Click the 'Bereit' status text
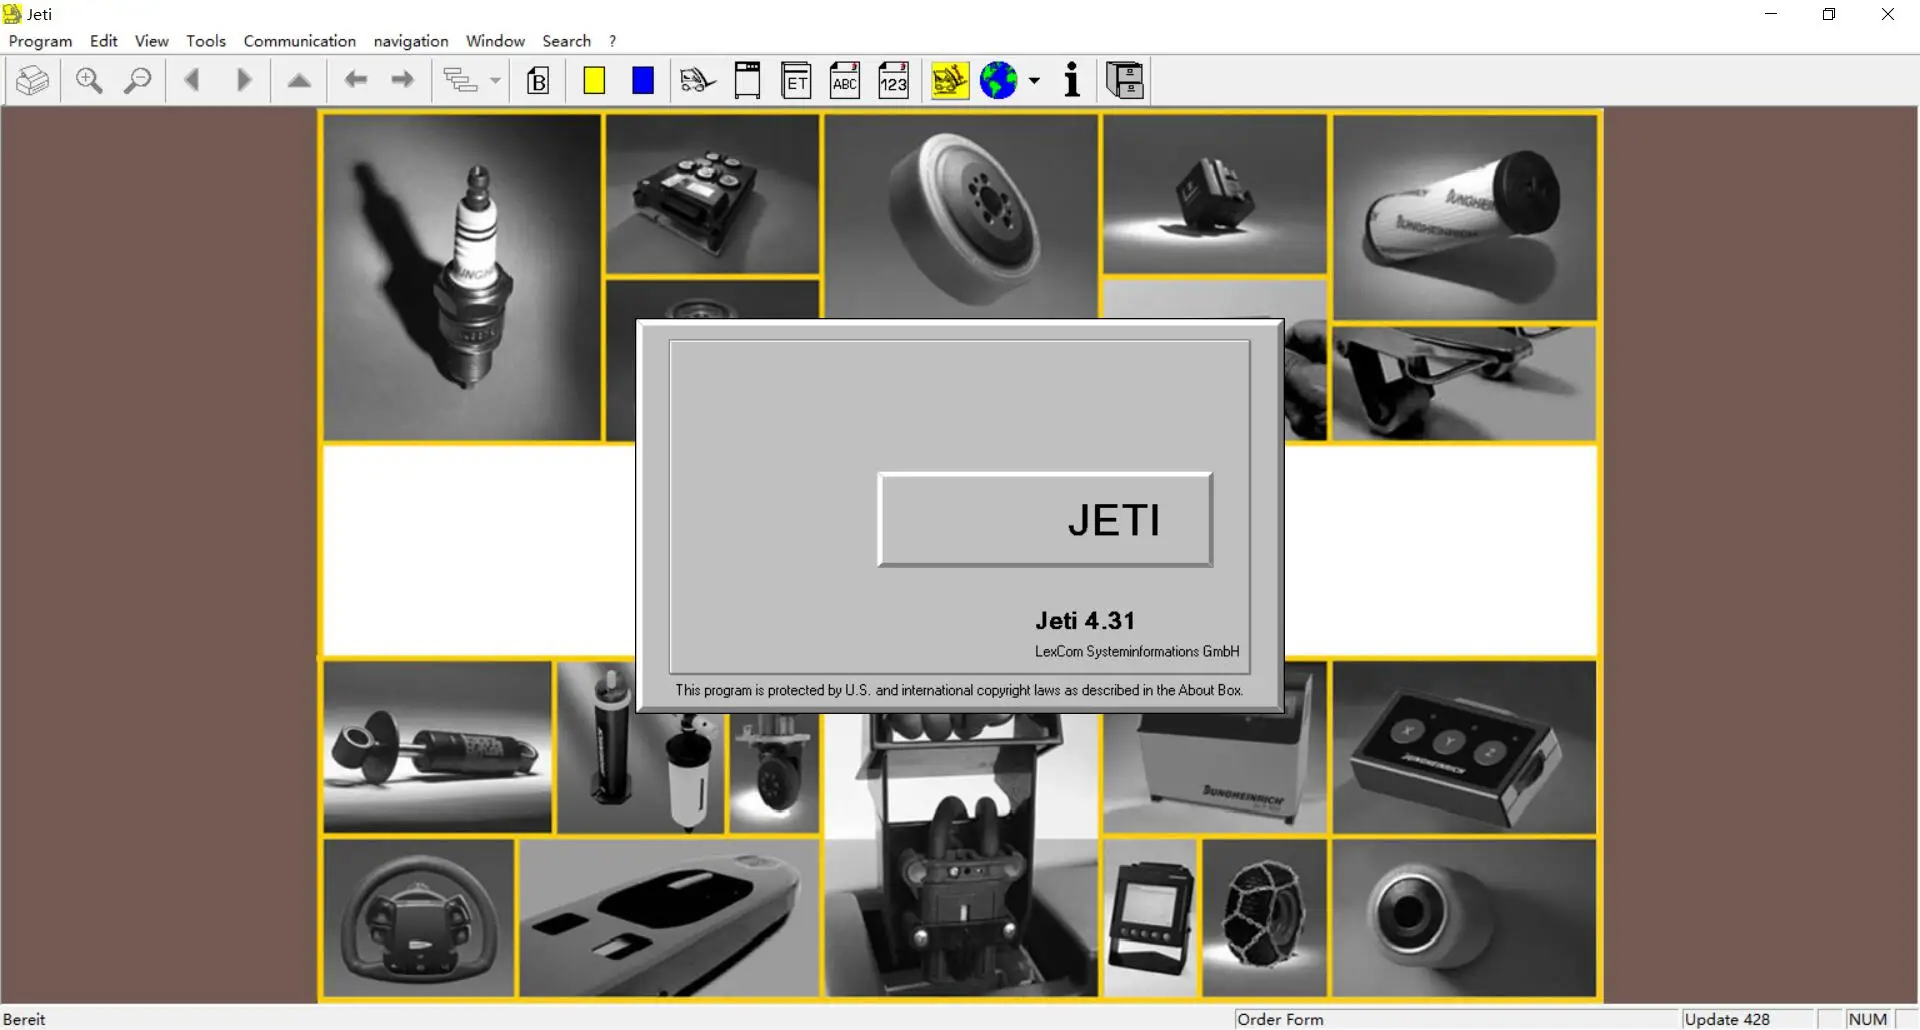The height and width of the screenshot is (1030, 1920). (24, 1019)
